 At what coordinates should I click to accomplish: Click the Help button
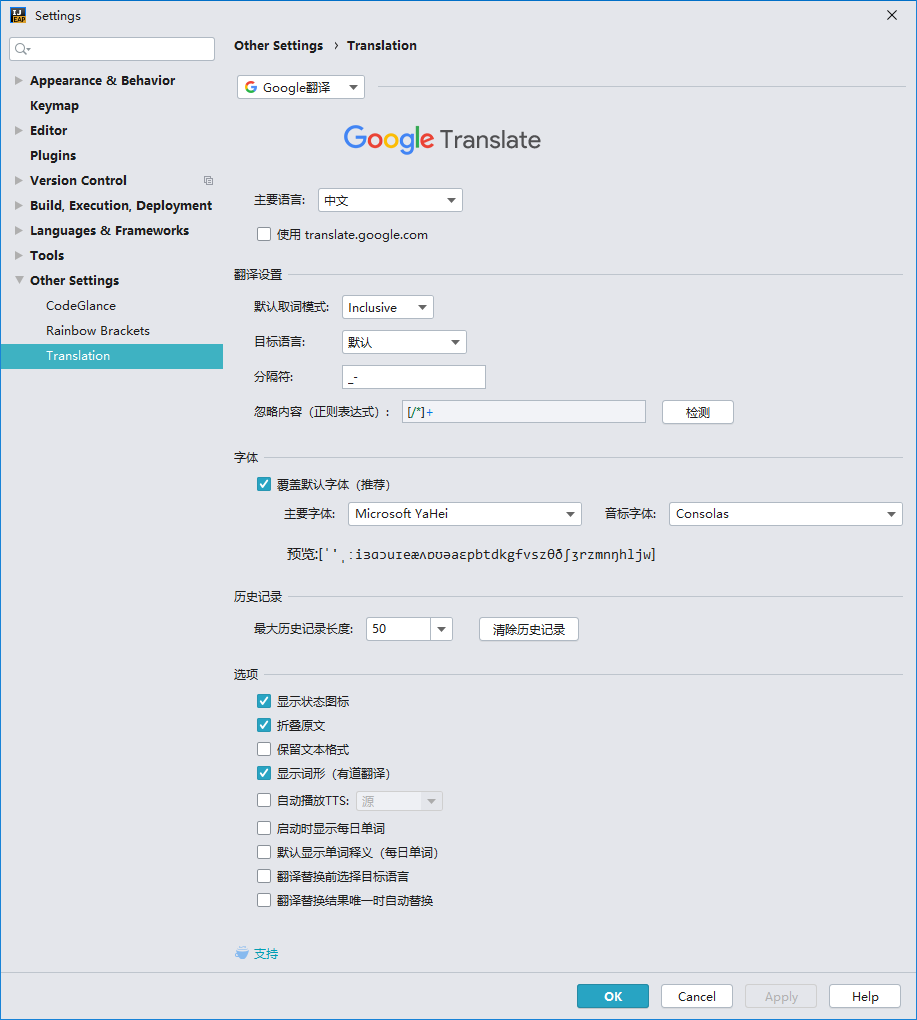click(x=865, y=996)
